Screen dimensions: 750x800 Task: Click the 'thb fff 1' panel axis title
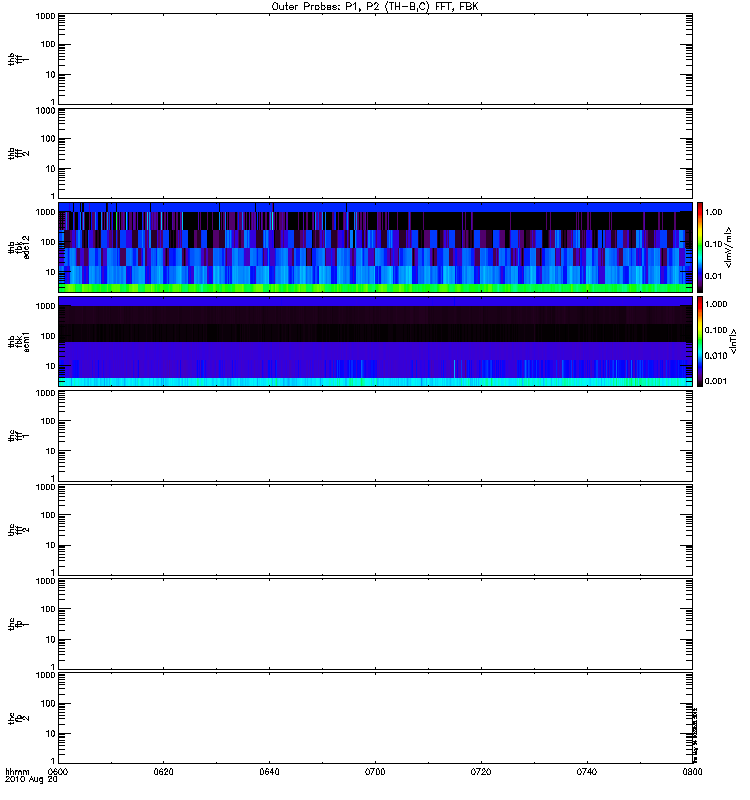[x=19, y=59]
